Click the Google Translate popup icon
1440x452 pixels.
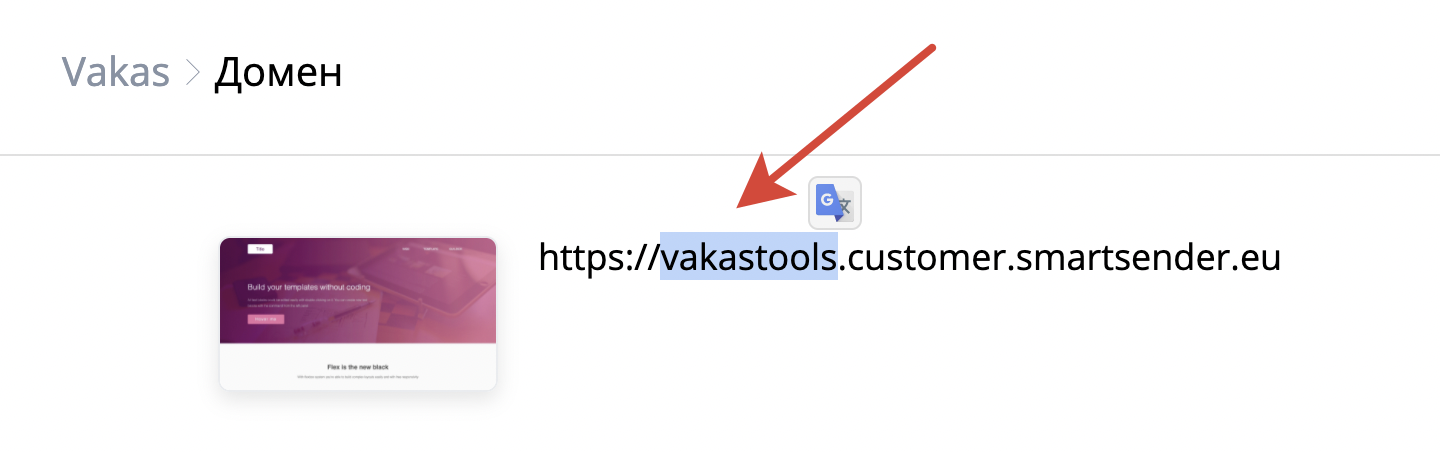coord(835,203)
